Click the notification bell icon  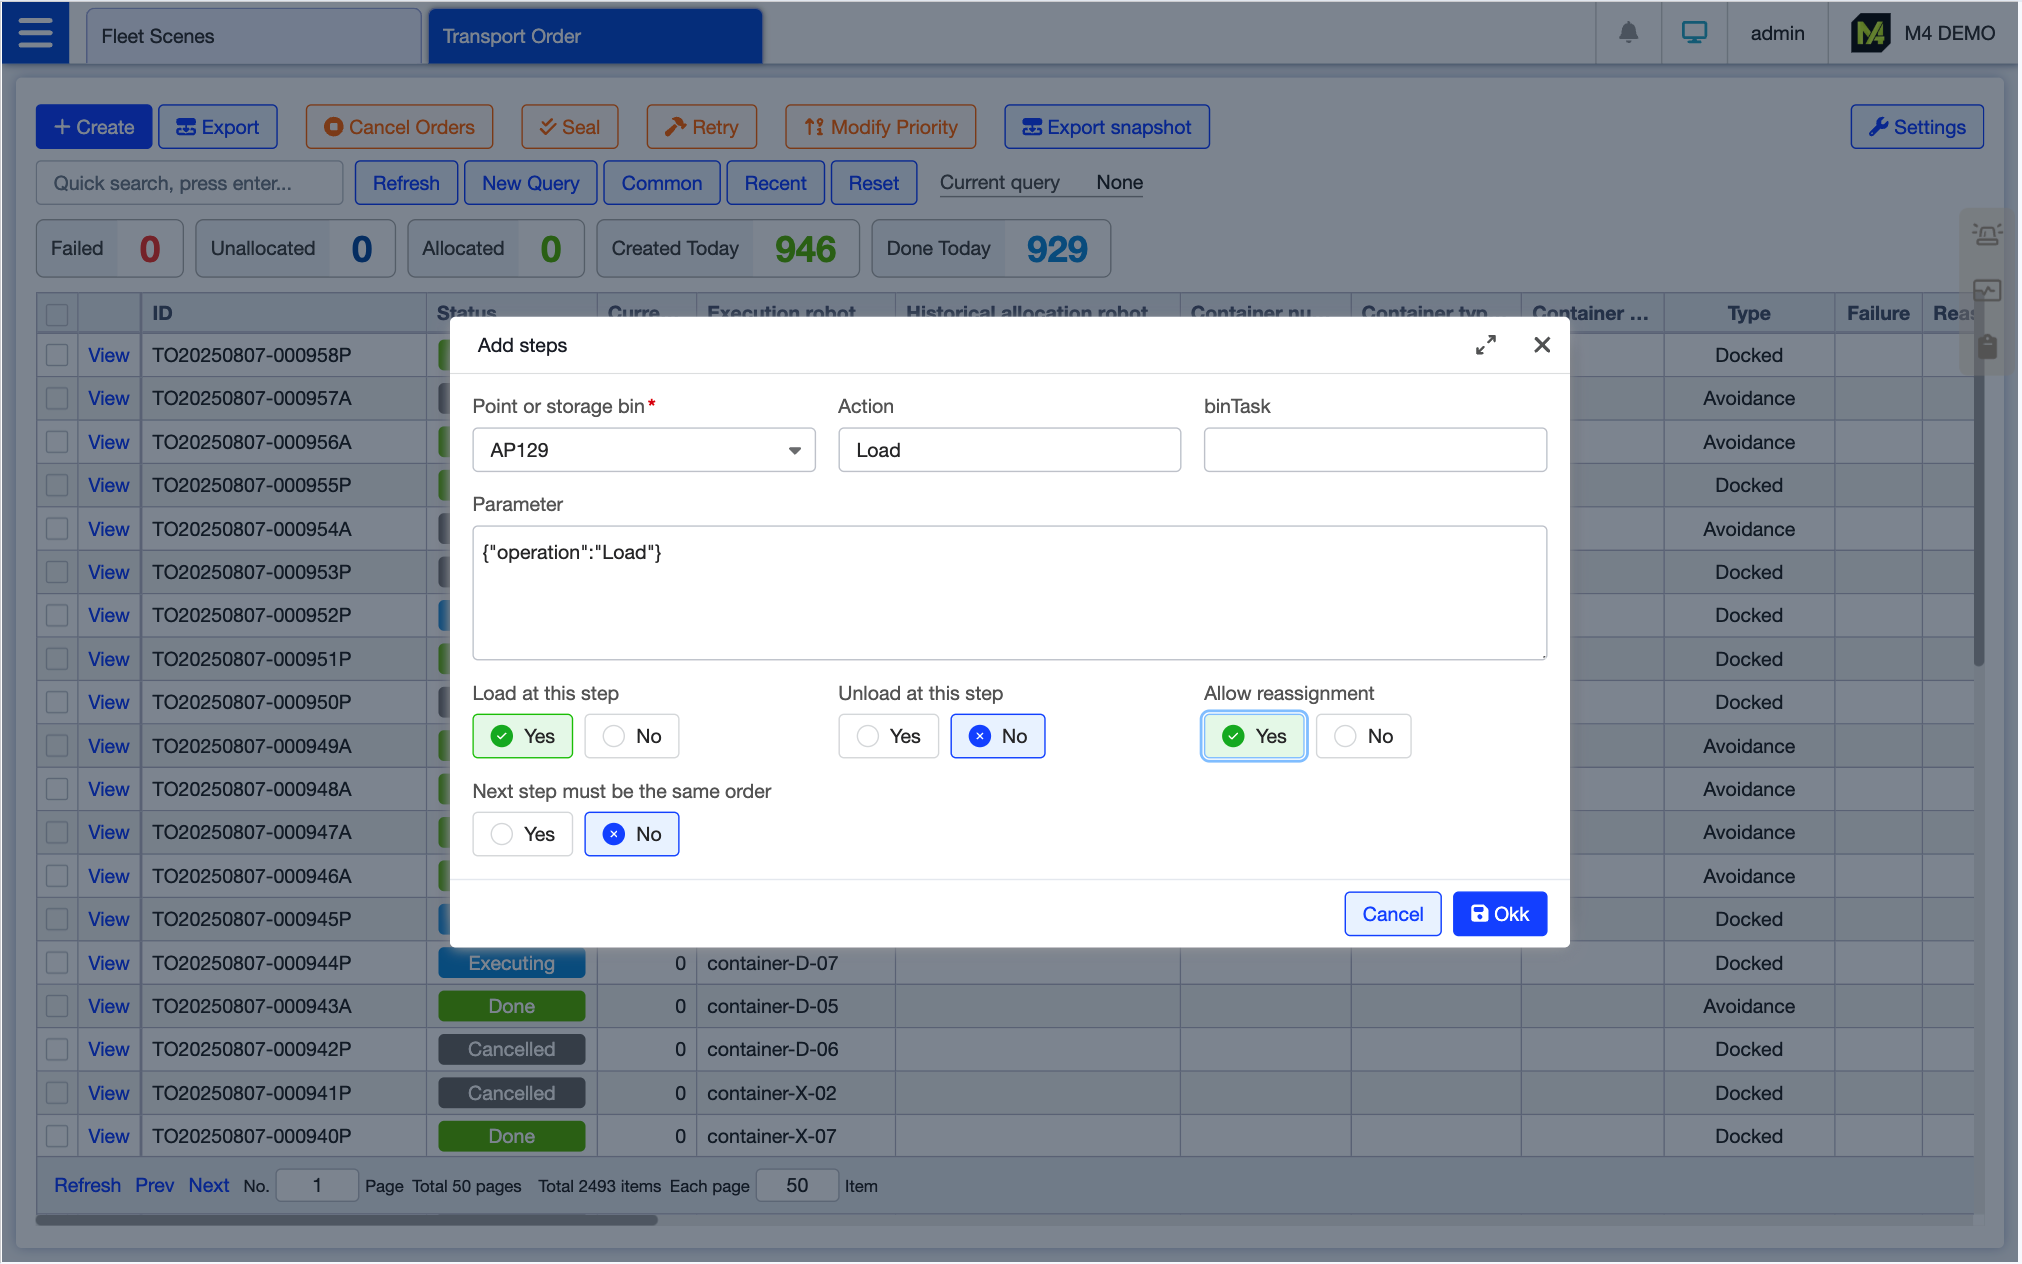1628,33
